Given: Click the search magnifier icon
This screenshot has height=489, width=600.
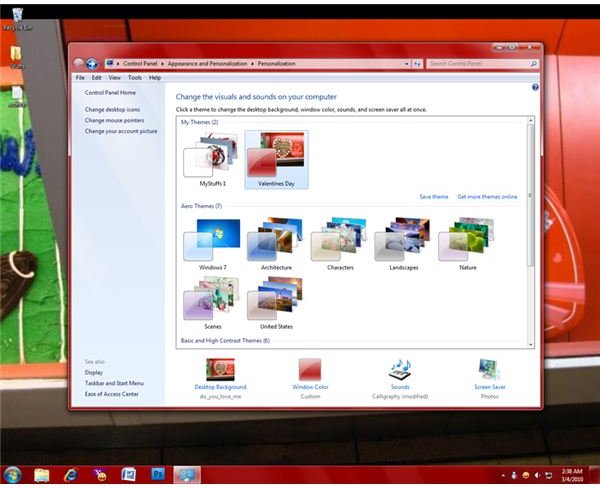Looking at the screenshot, I should (533, 64).
